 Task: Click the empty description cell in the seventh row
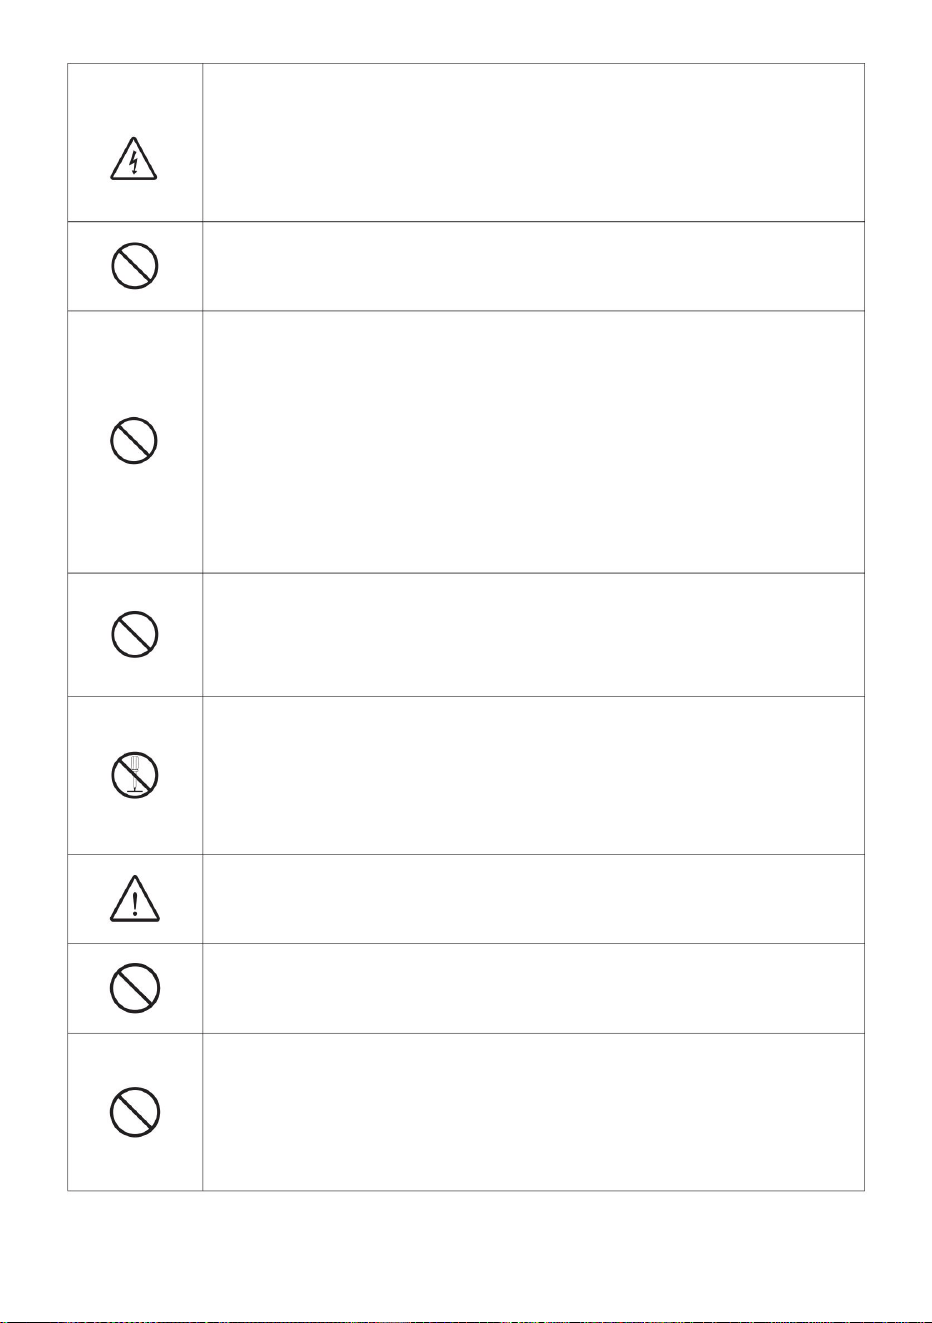coord(533,988)
